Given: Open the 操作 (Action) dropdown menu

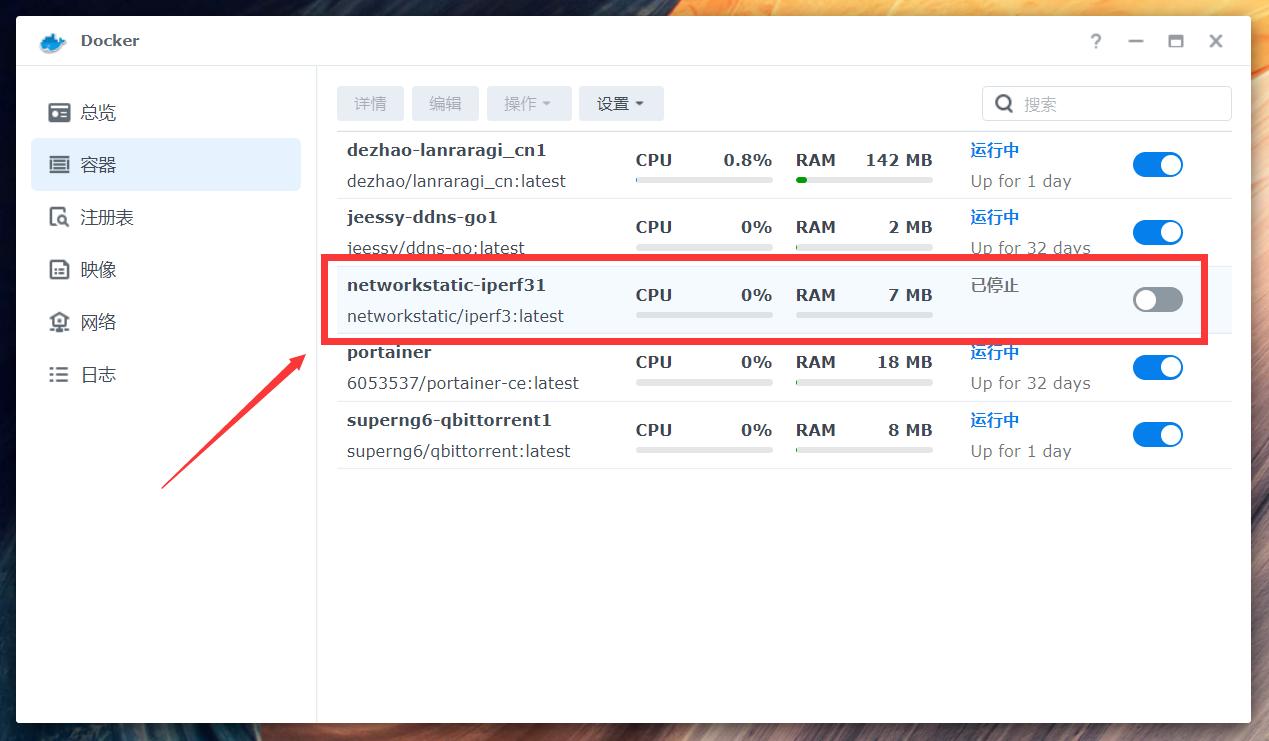Looking at the screenshot, I should tap(529, 103).
